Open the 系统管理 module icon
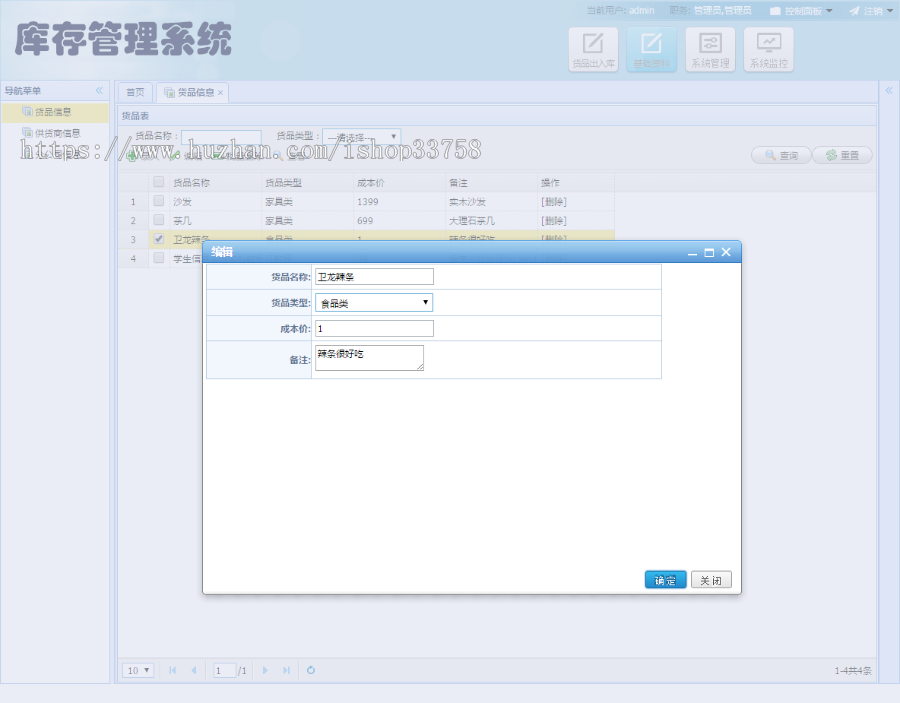Viewport: 900px width, 703px height. [x=710, y=48]
